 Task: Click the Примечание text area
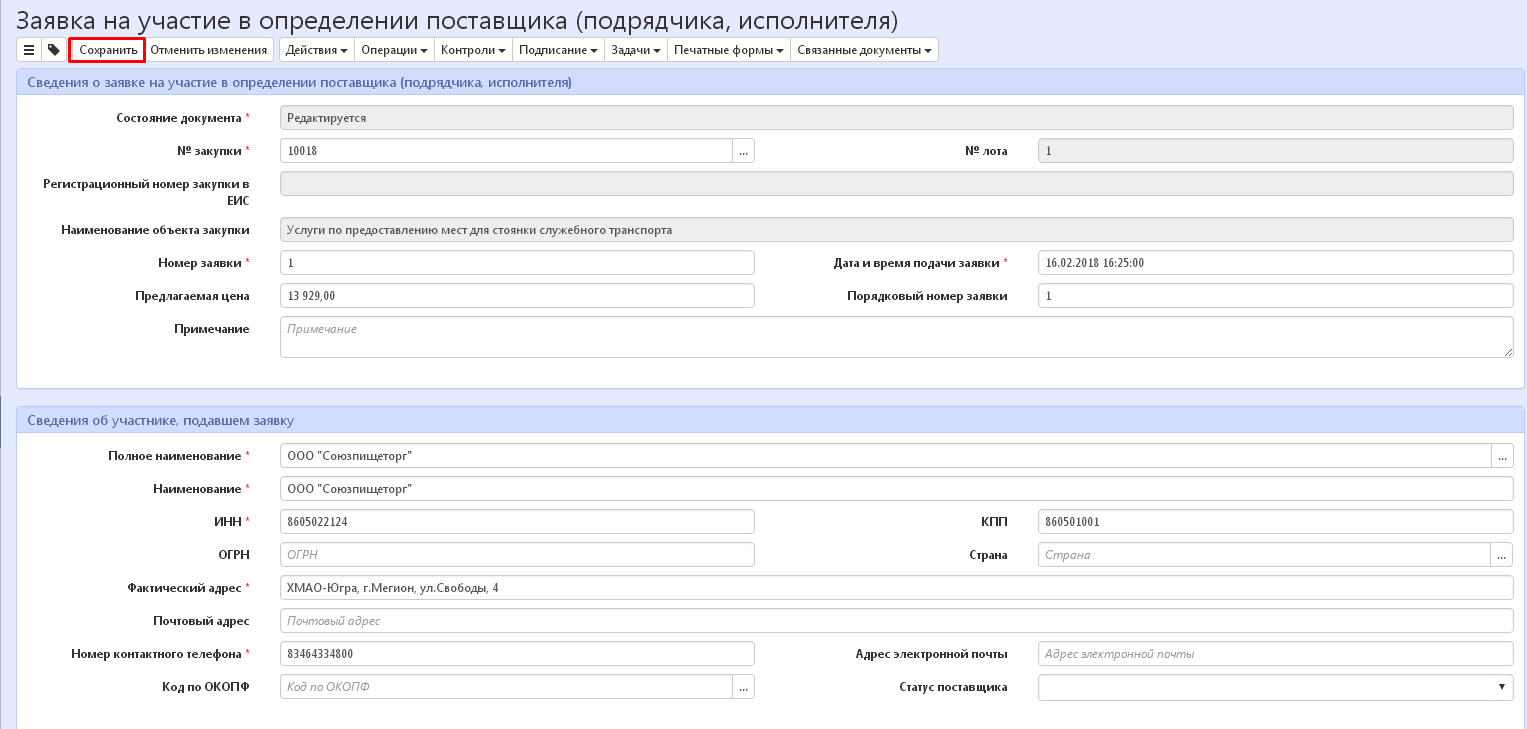click(896, 337)
